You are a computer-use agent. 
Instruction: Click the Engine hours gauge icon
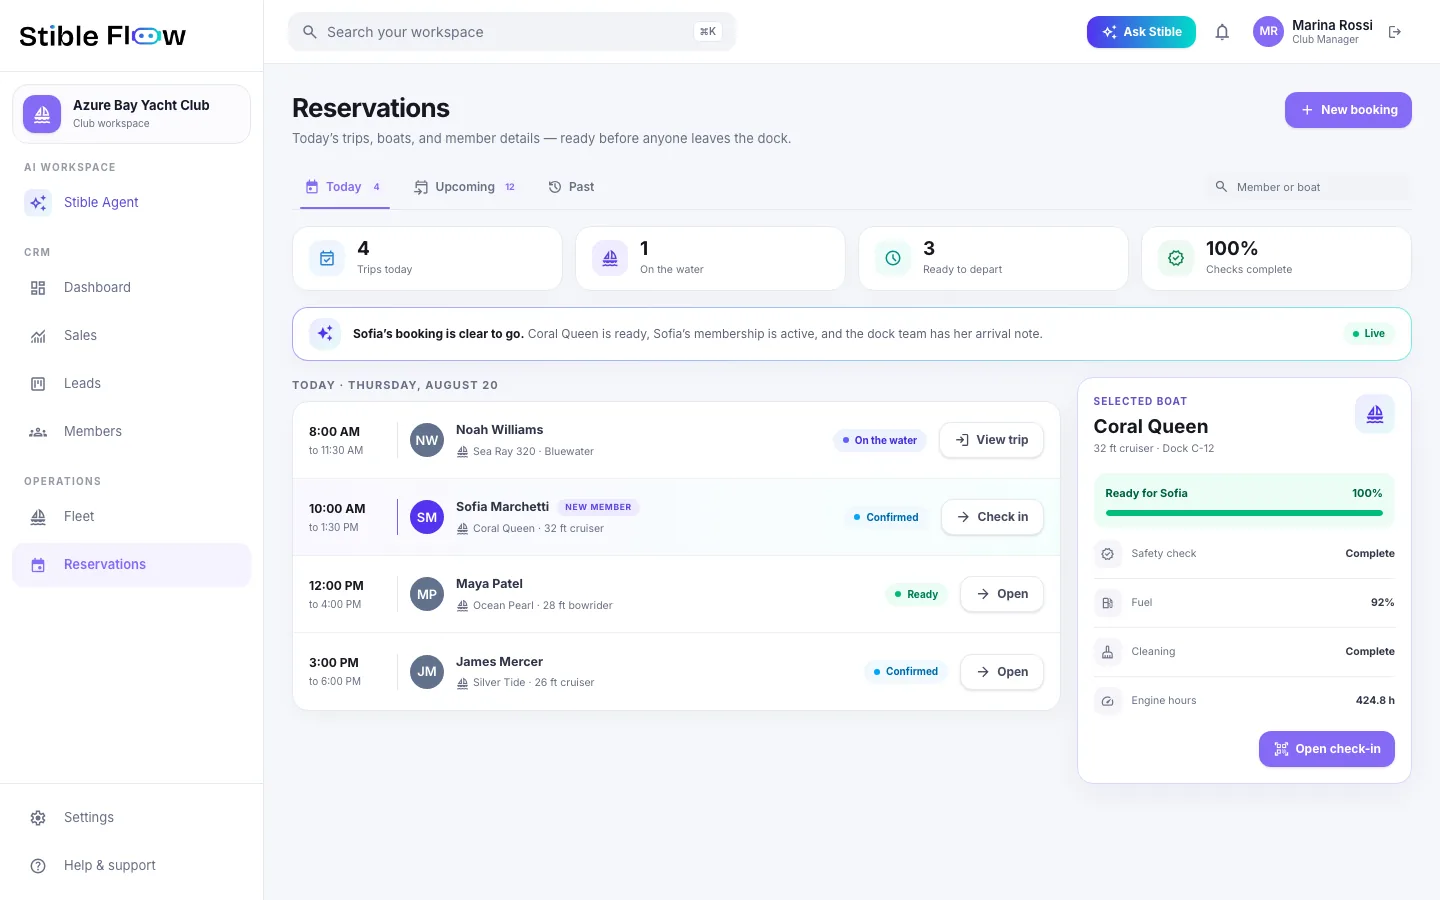[x=1107, y=701]
